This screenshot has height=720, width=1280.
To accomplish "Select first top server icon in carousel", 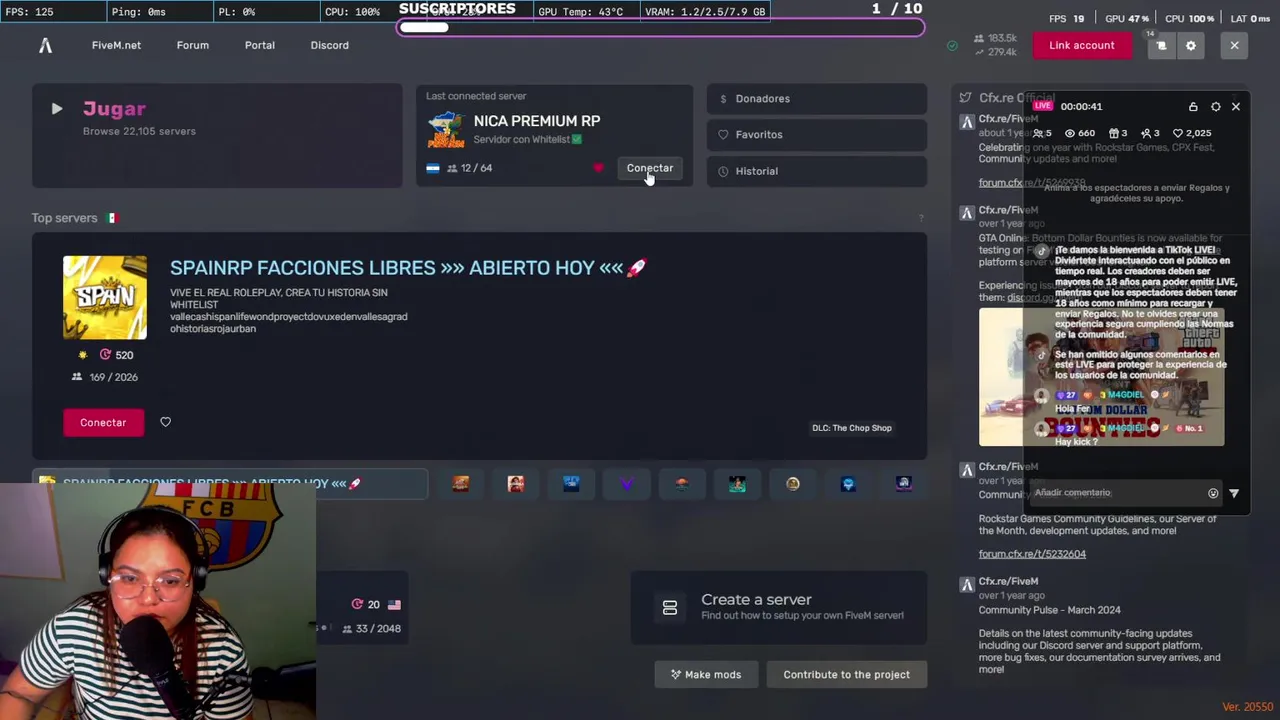I will [x=461, y=484].
